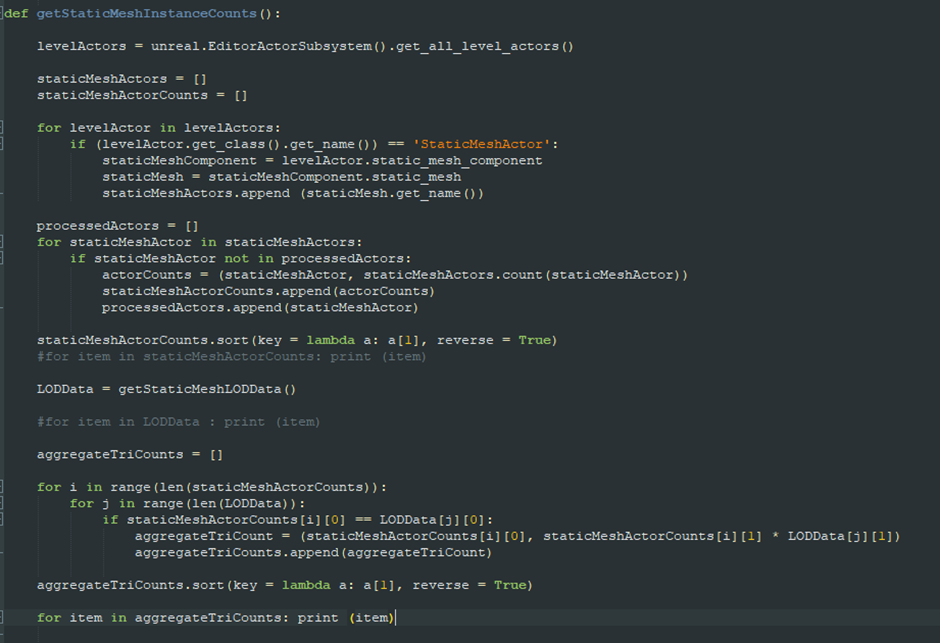Click lambda keyword in staticMeshActorCounts.sort line
Image resolution: width=940 pixels, height=643 pixels.
(x=330, y=340)
